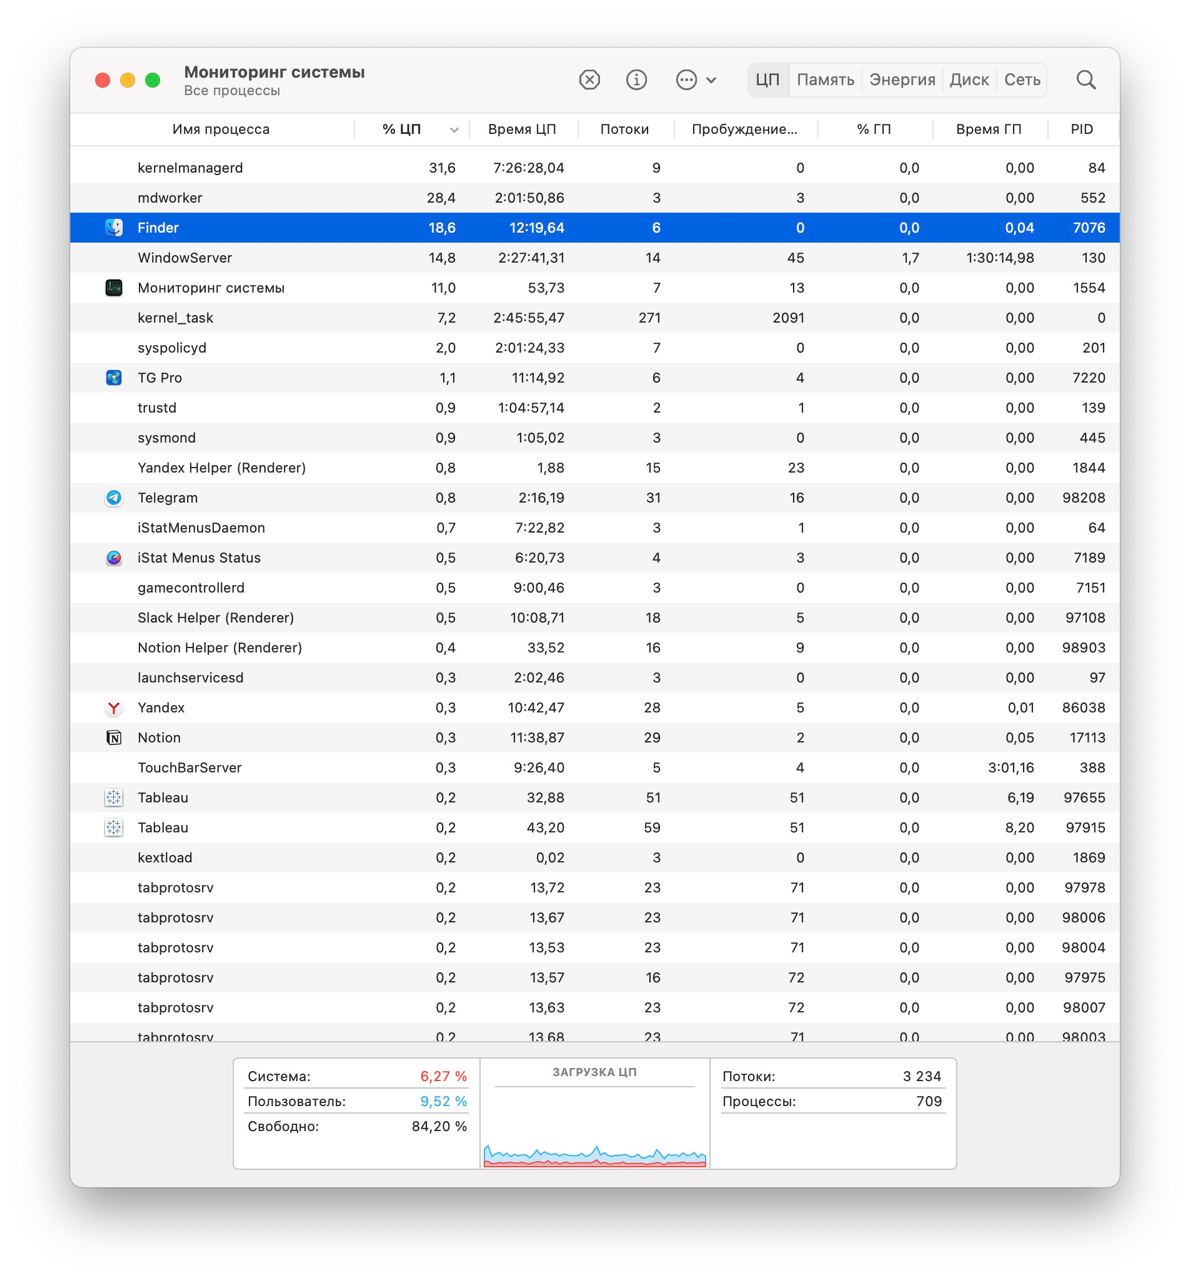
Task: Click the Мониторинг системы app icon in row
Action: coord(114,288)
